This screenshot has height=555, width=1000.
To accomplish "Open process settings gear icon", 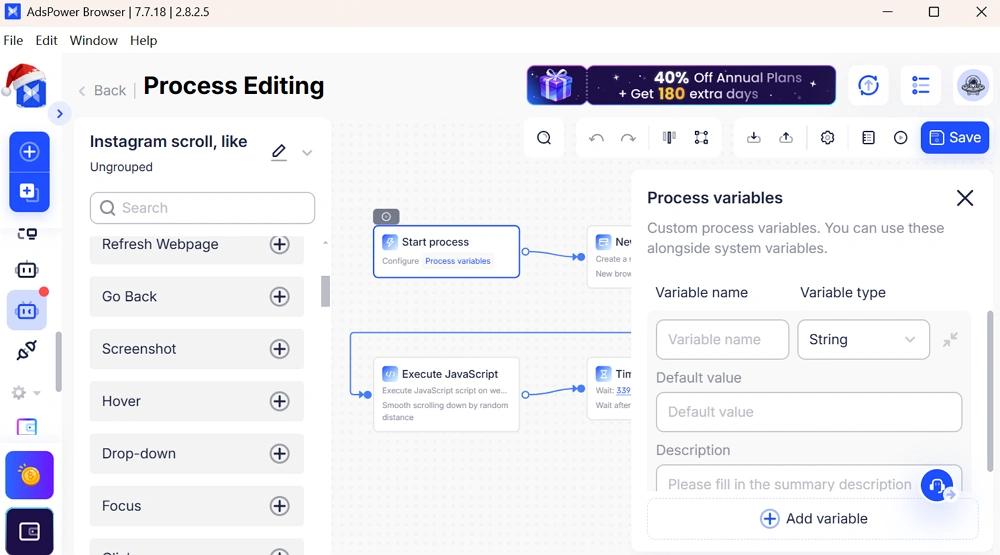I will tap(827, 138).
